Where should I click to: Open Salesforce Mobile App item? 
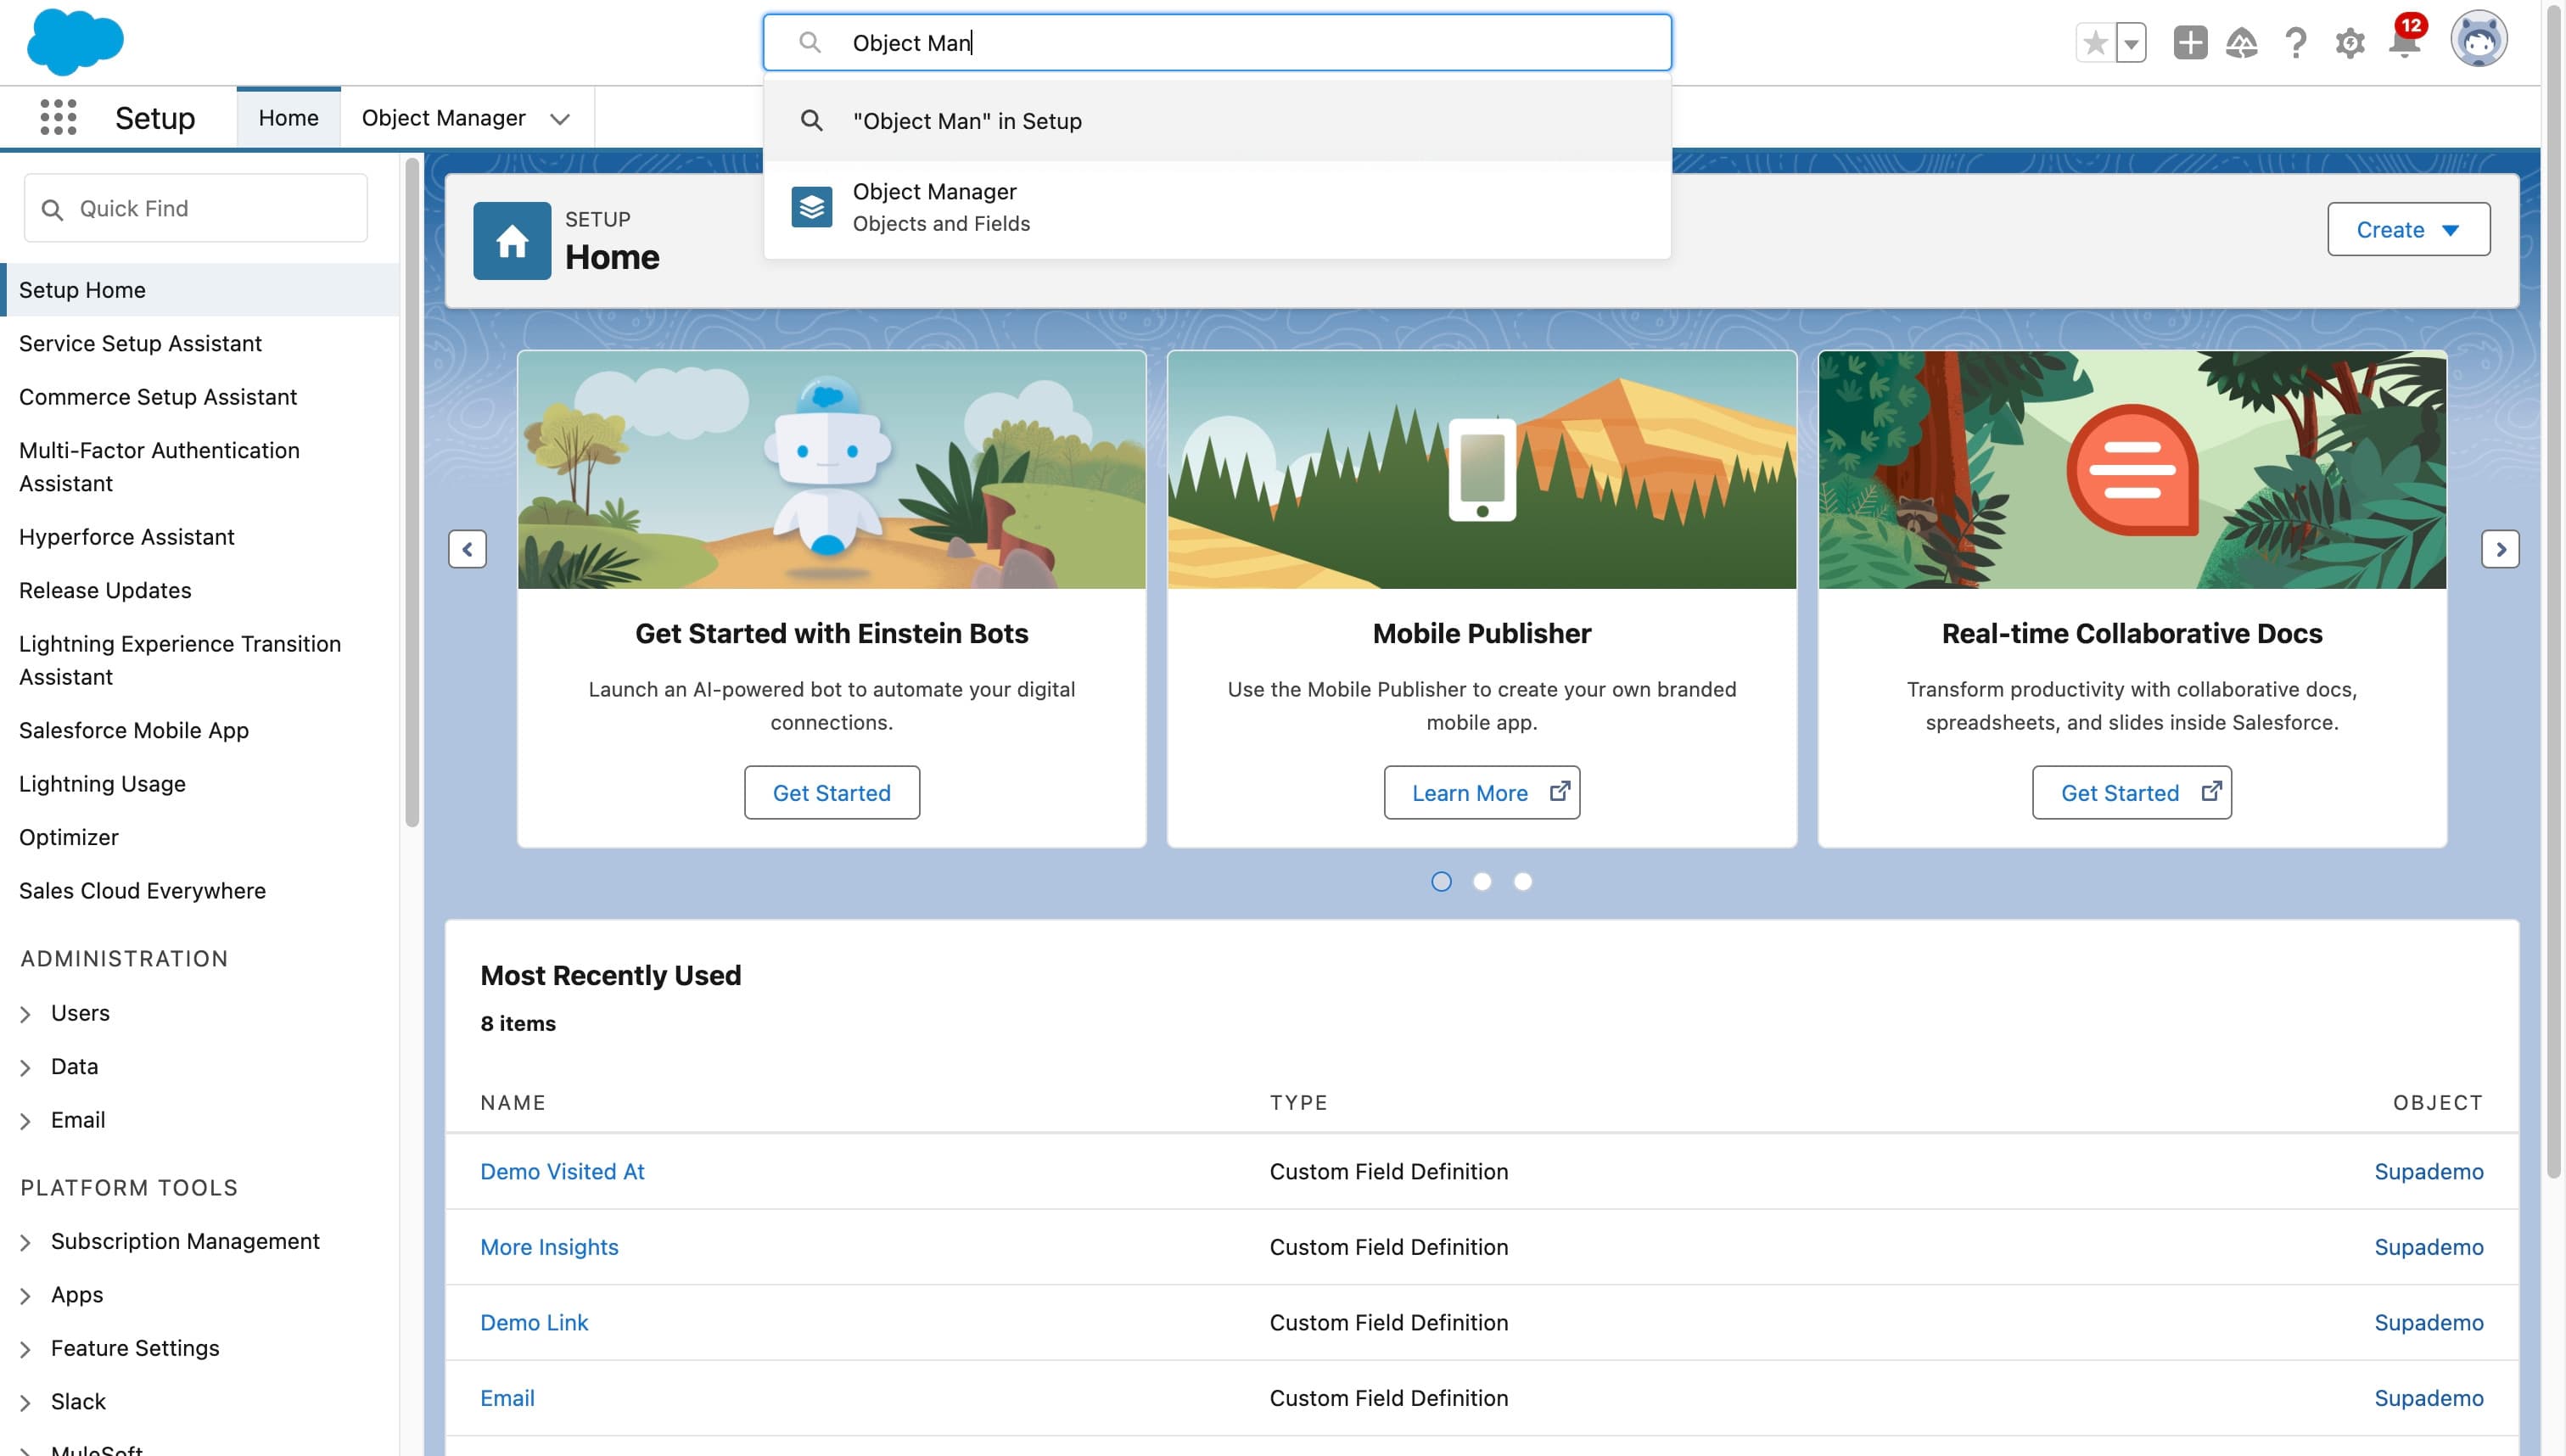pos(134,730)
